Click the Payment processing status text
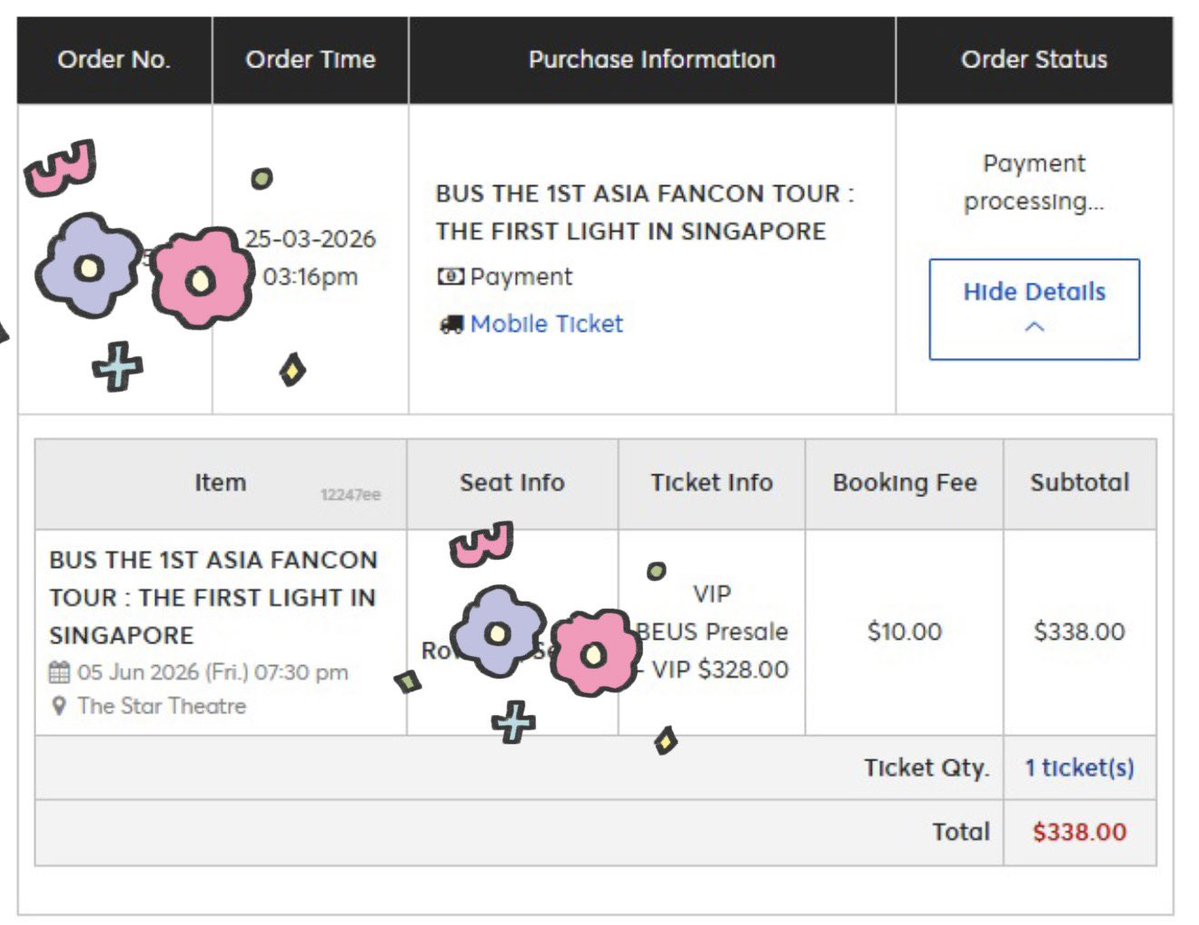The height and width of the screenshot is (925, 1199). 1034,182
